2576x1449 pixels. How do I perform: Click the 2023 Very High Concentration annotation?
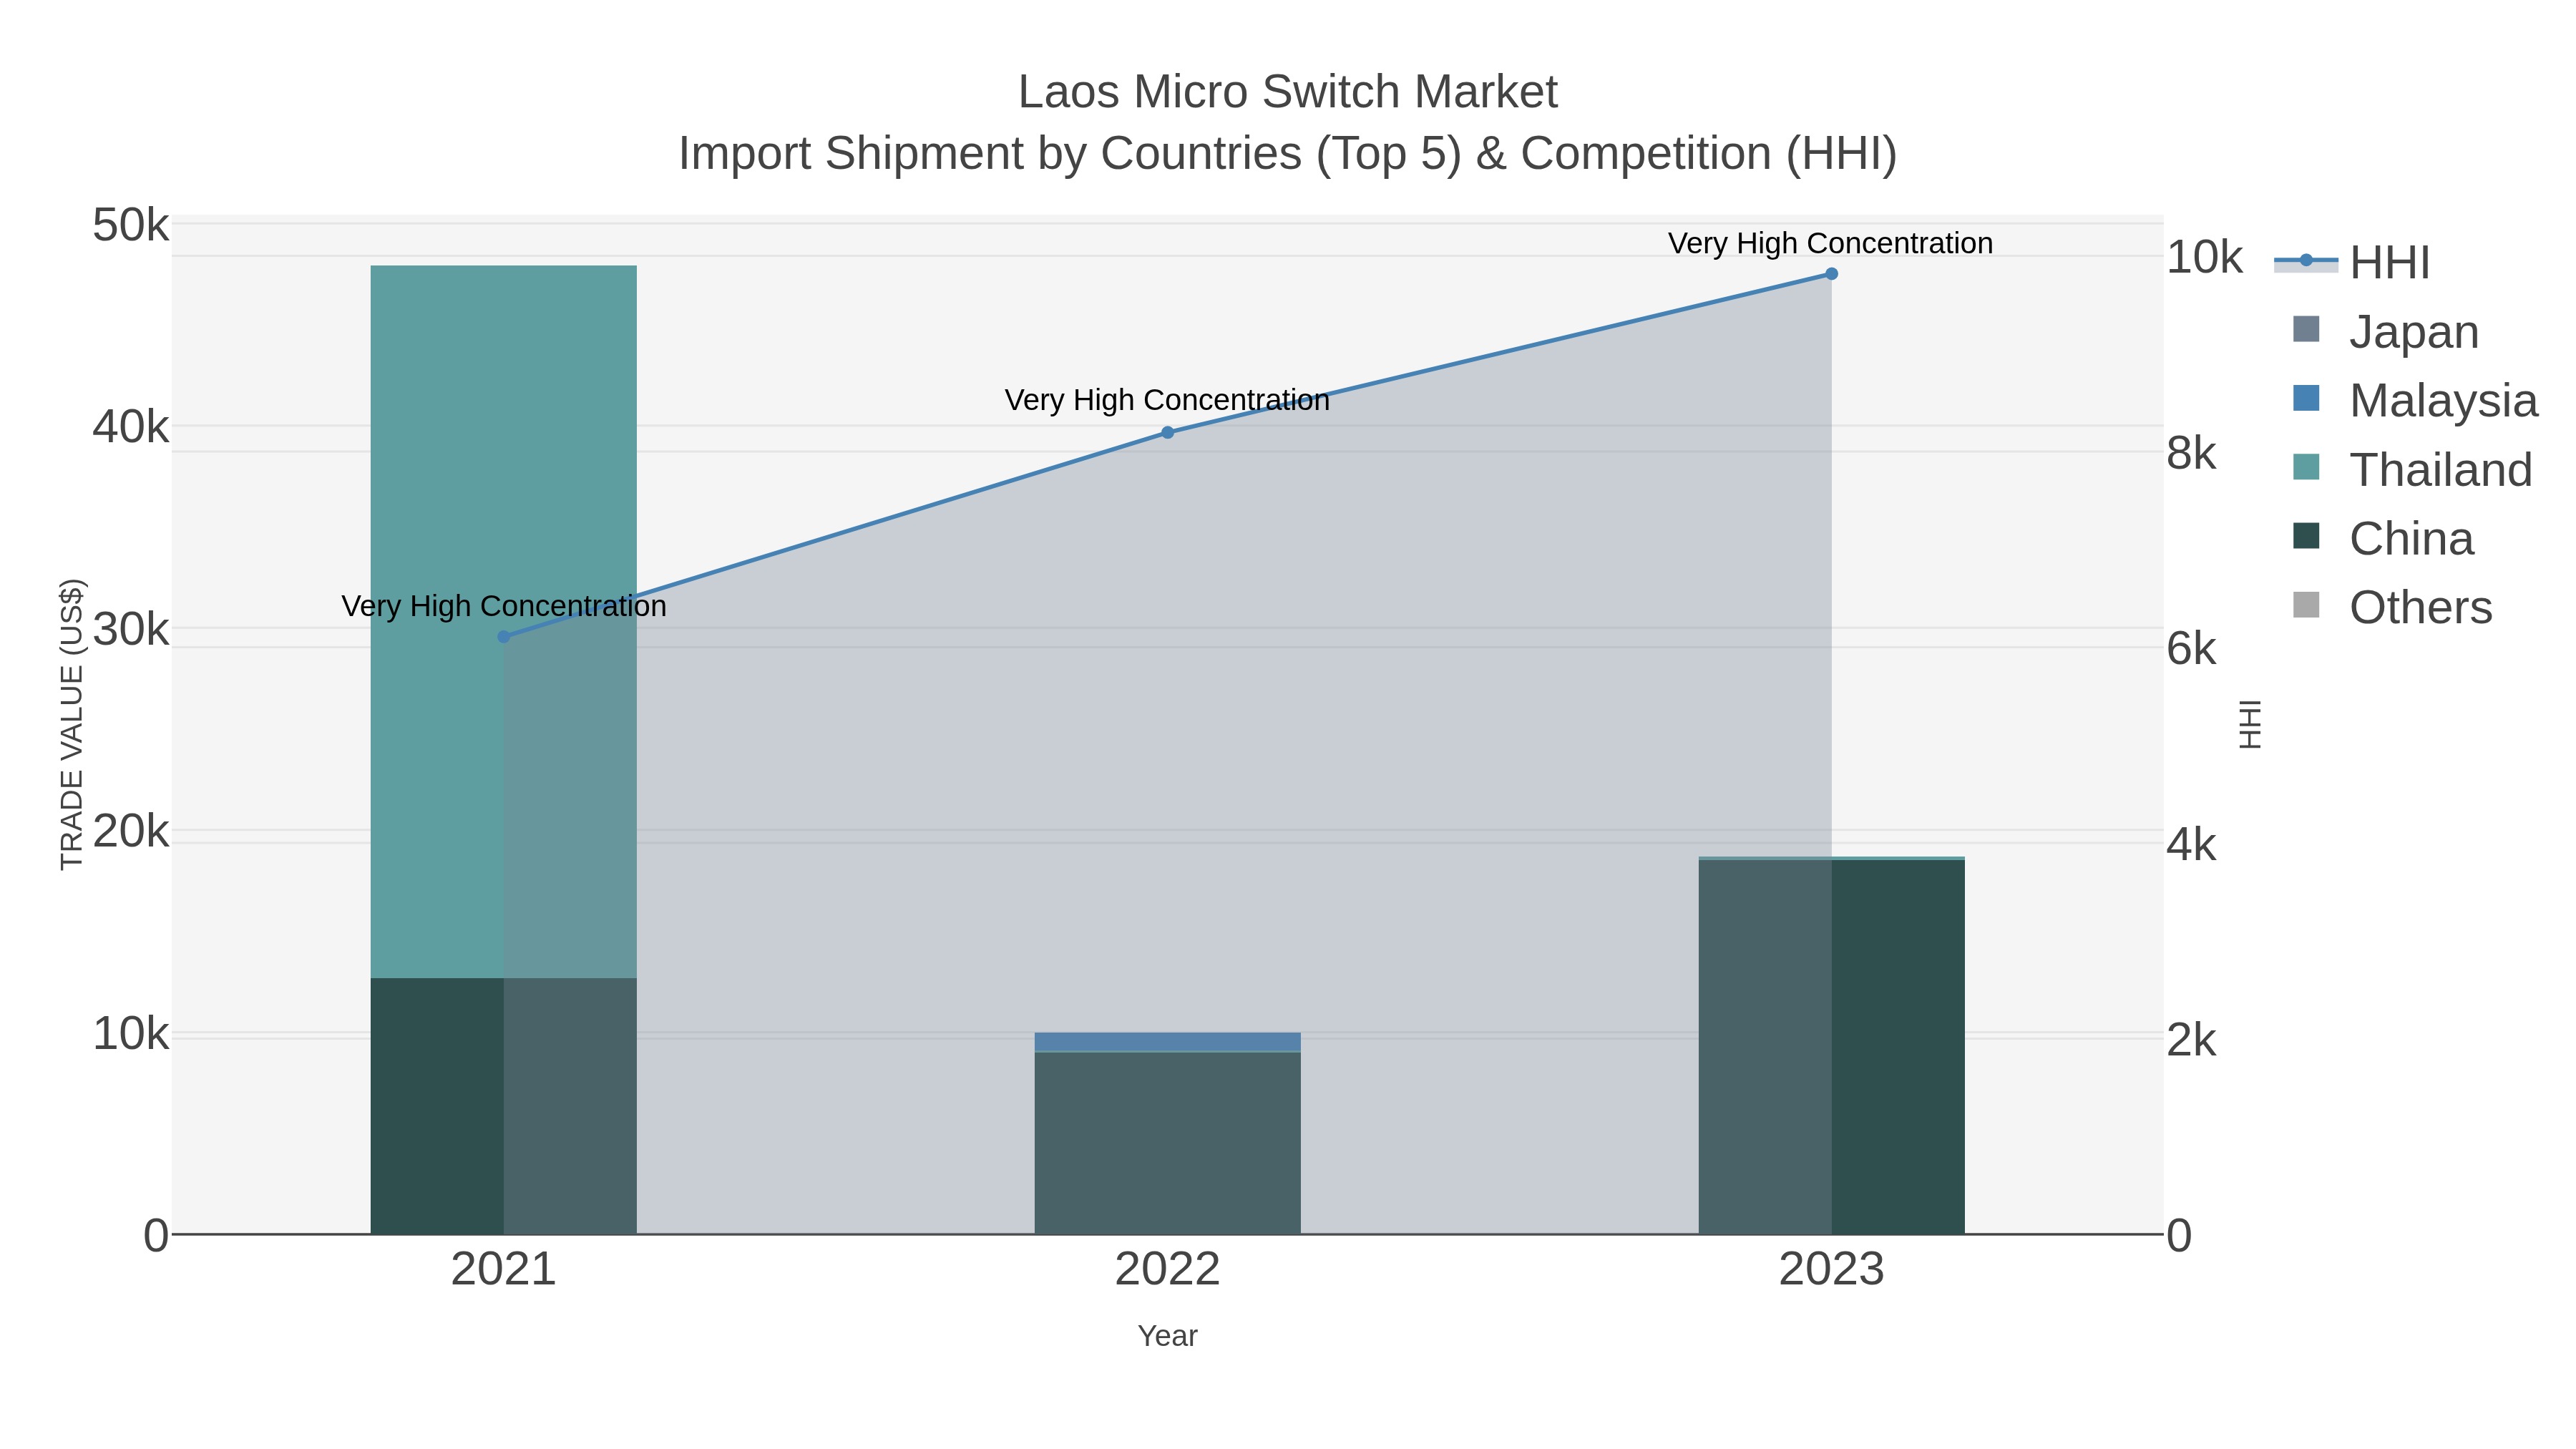(1831, 243)
